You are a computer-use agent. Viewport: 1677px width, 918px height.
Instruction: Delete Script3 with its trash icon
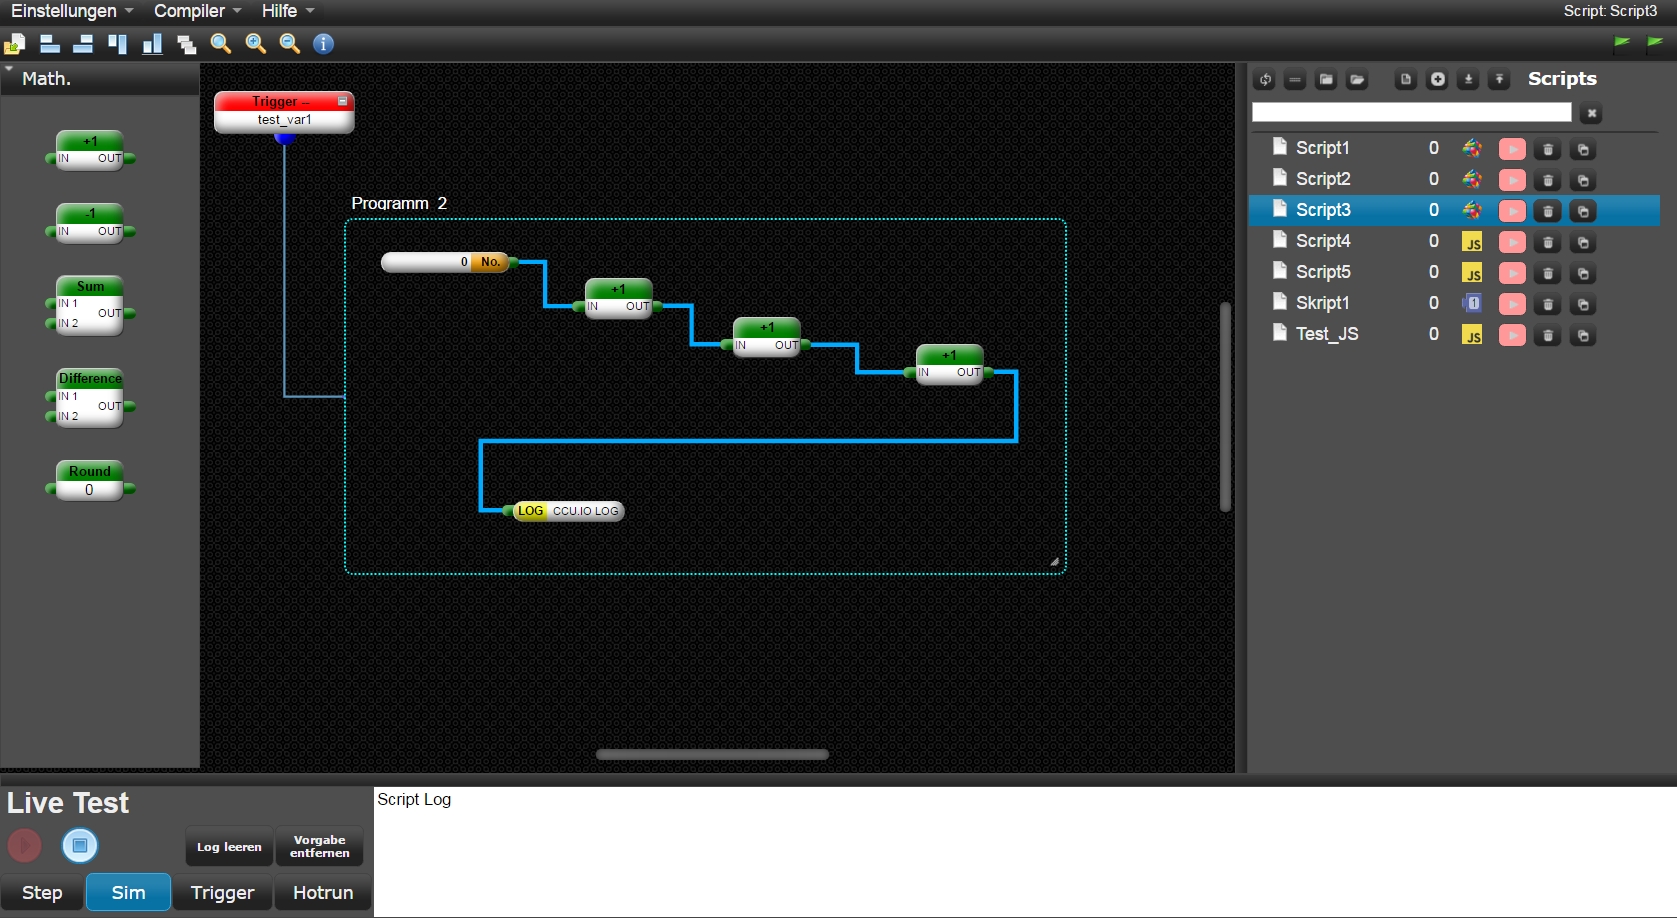1548,212
